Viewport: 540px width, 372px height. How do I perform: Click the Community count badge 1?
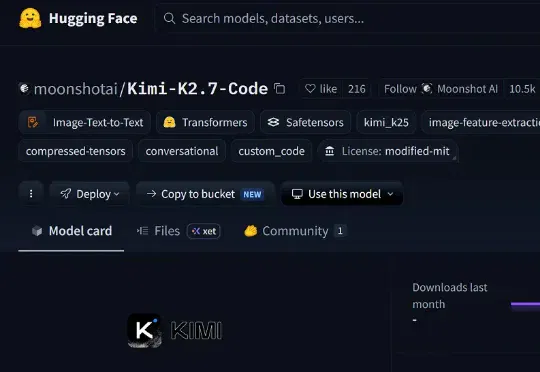click(340, 231)
